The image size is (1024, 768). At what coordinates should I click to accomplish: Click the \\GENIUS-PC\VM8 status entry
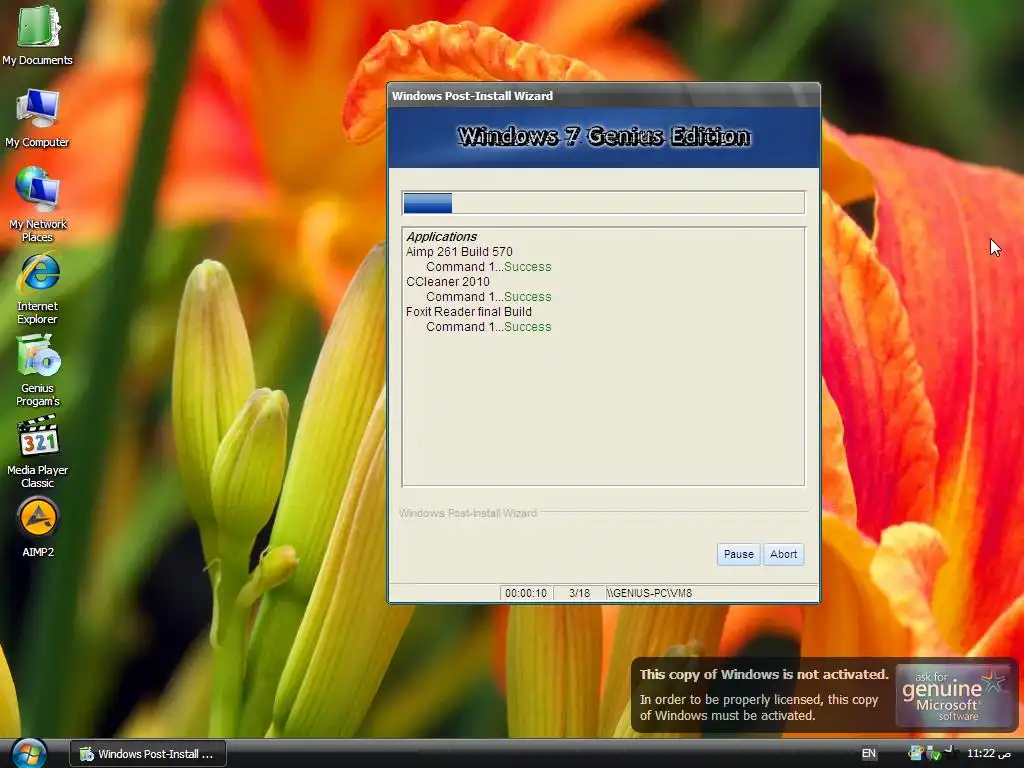tap(649, 593)
